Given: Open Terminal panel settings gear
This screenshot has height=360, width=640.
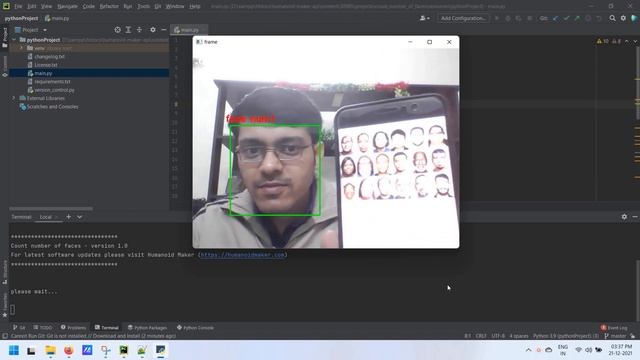Looking at the screenshot, I should (624, 217).
